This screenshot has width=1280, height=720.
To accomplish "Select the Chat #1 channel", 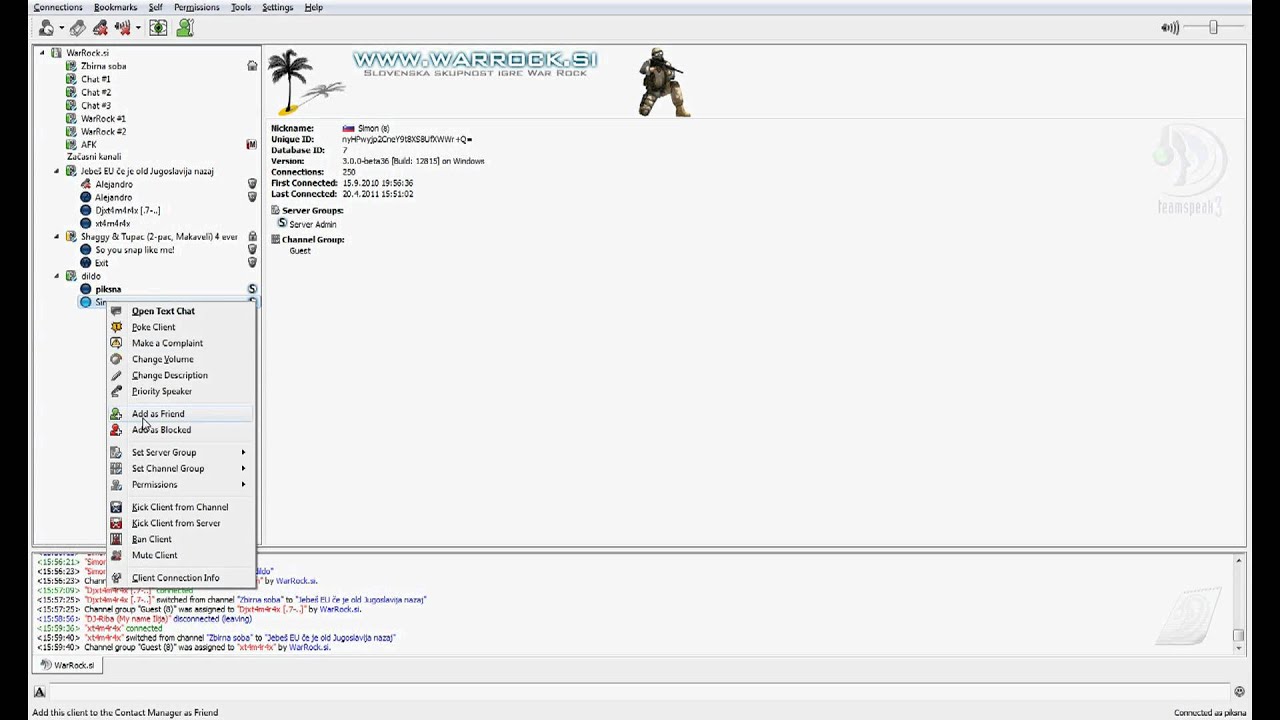I will pyautogui.click(x=96, y=79).
